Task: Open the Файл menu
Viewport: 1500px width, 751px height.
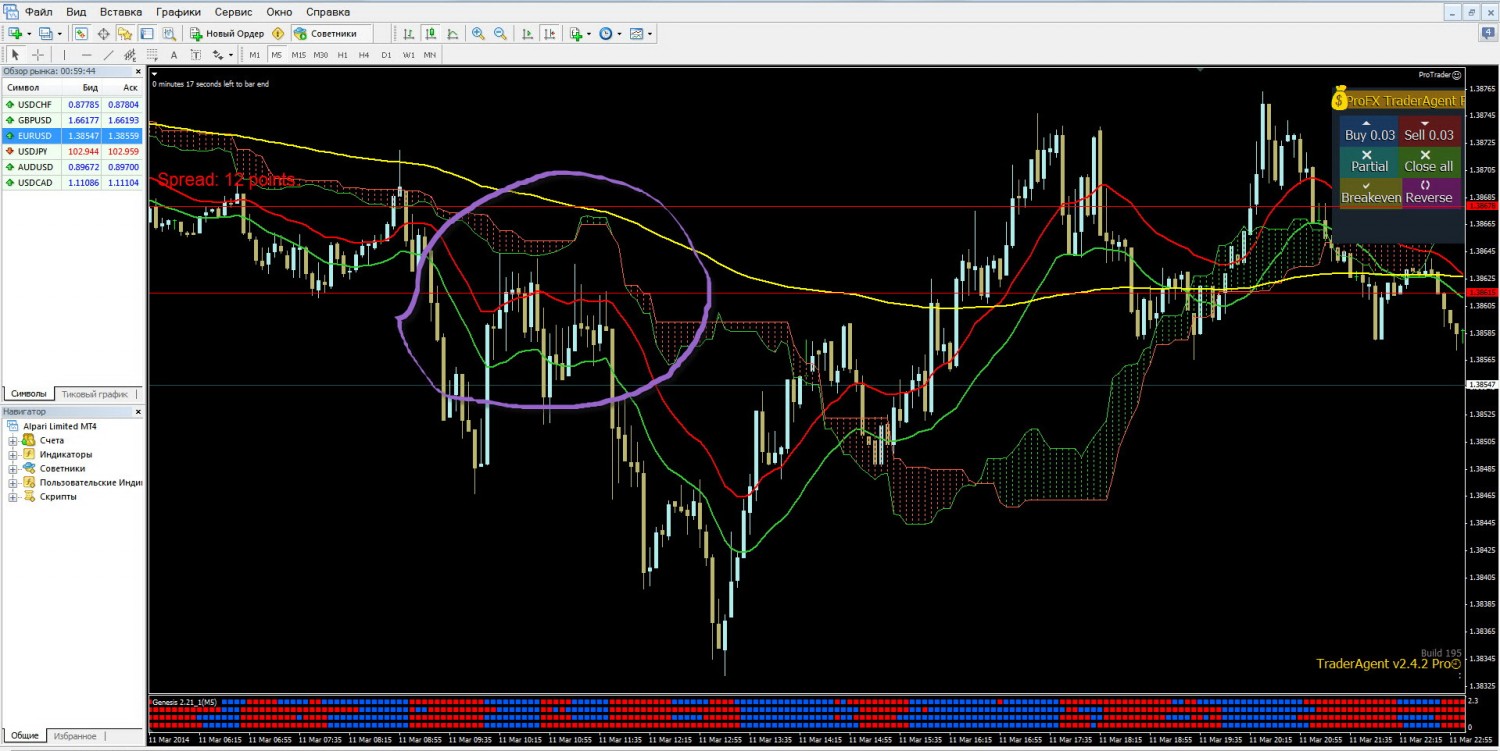Action: click(x=39, y=12)
